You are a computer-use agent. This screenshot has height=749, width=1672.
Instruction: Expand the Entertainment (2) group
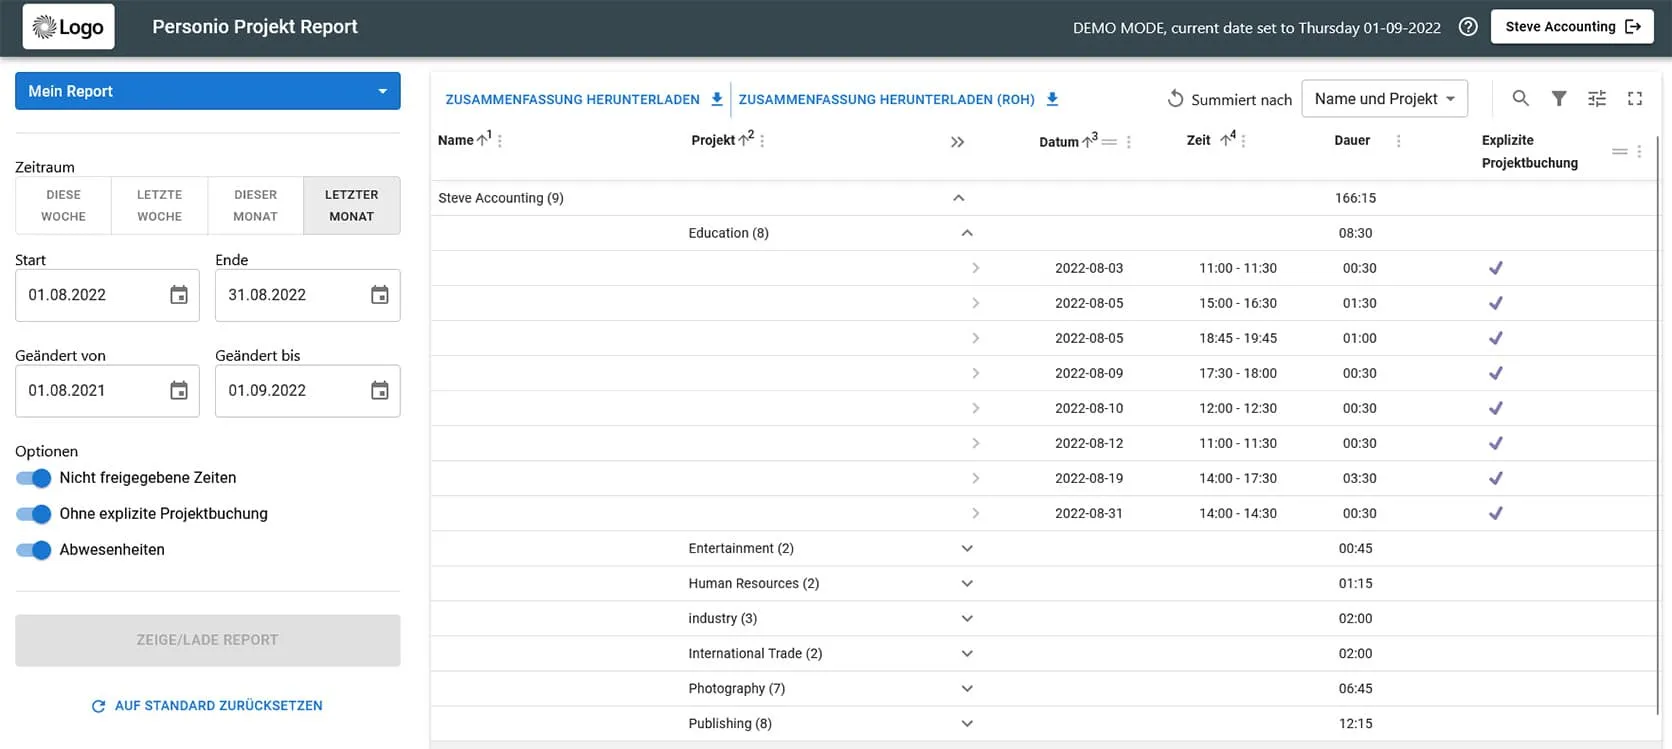pos(966,548)
